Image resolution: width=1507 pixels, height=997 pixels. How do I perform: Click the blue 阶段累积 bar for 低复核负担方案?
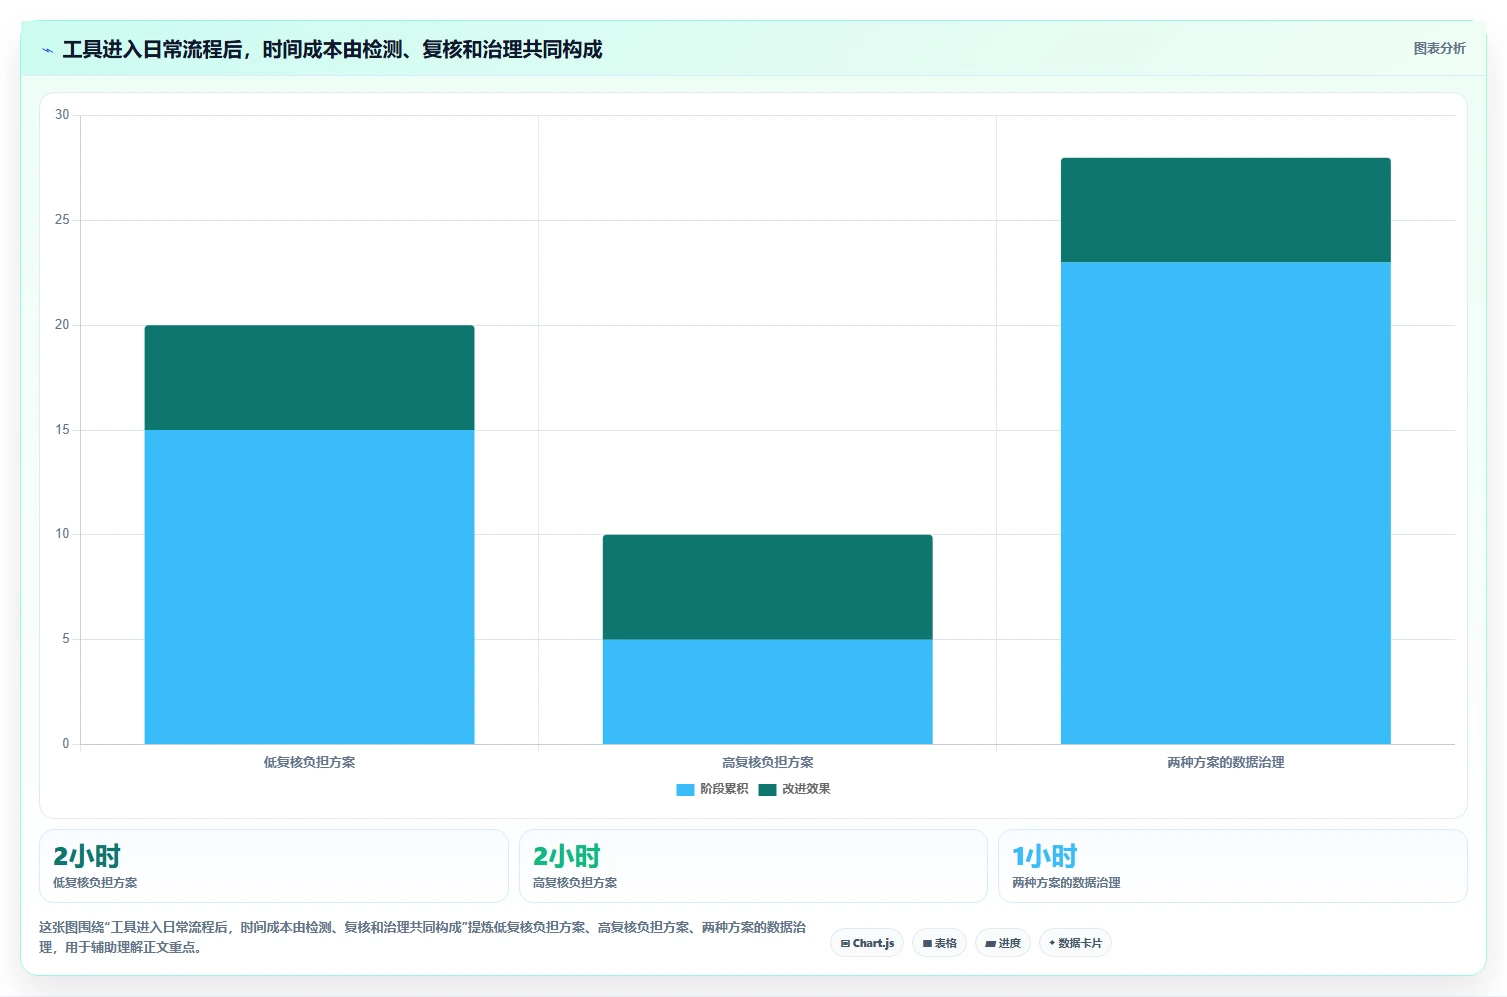point(309,587)
